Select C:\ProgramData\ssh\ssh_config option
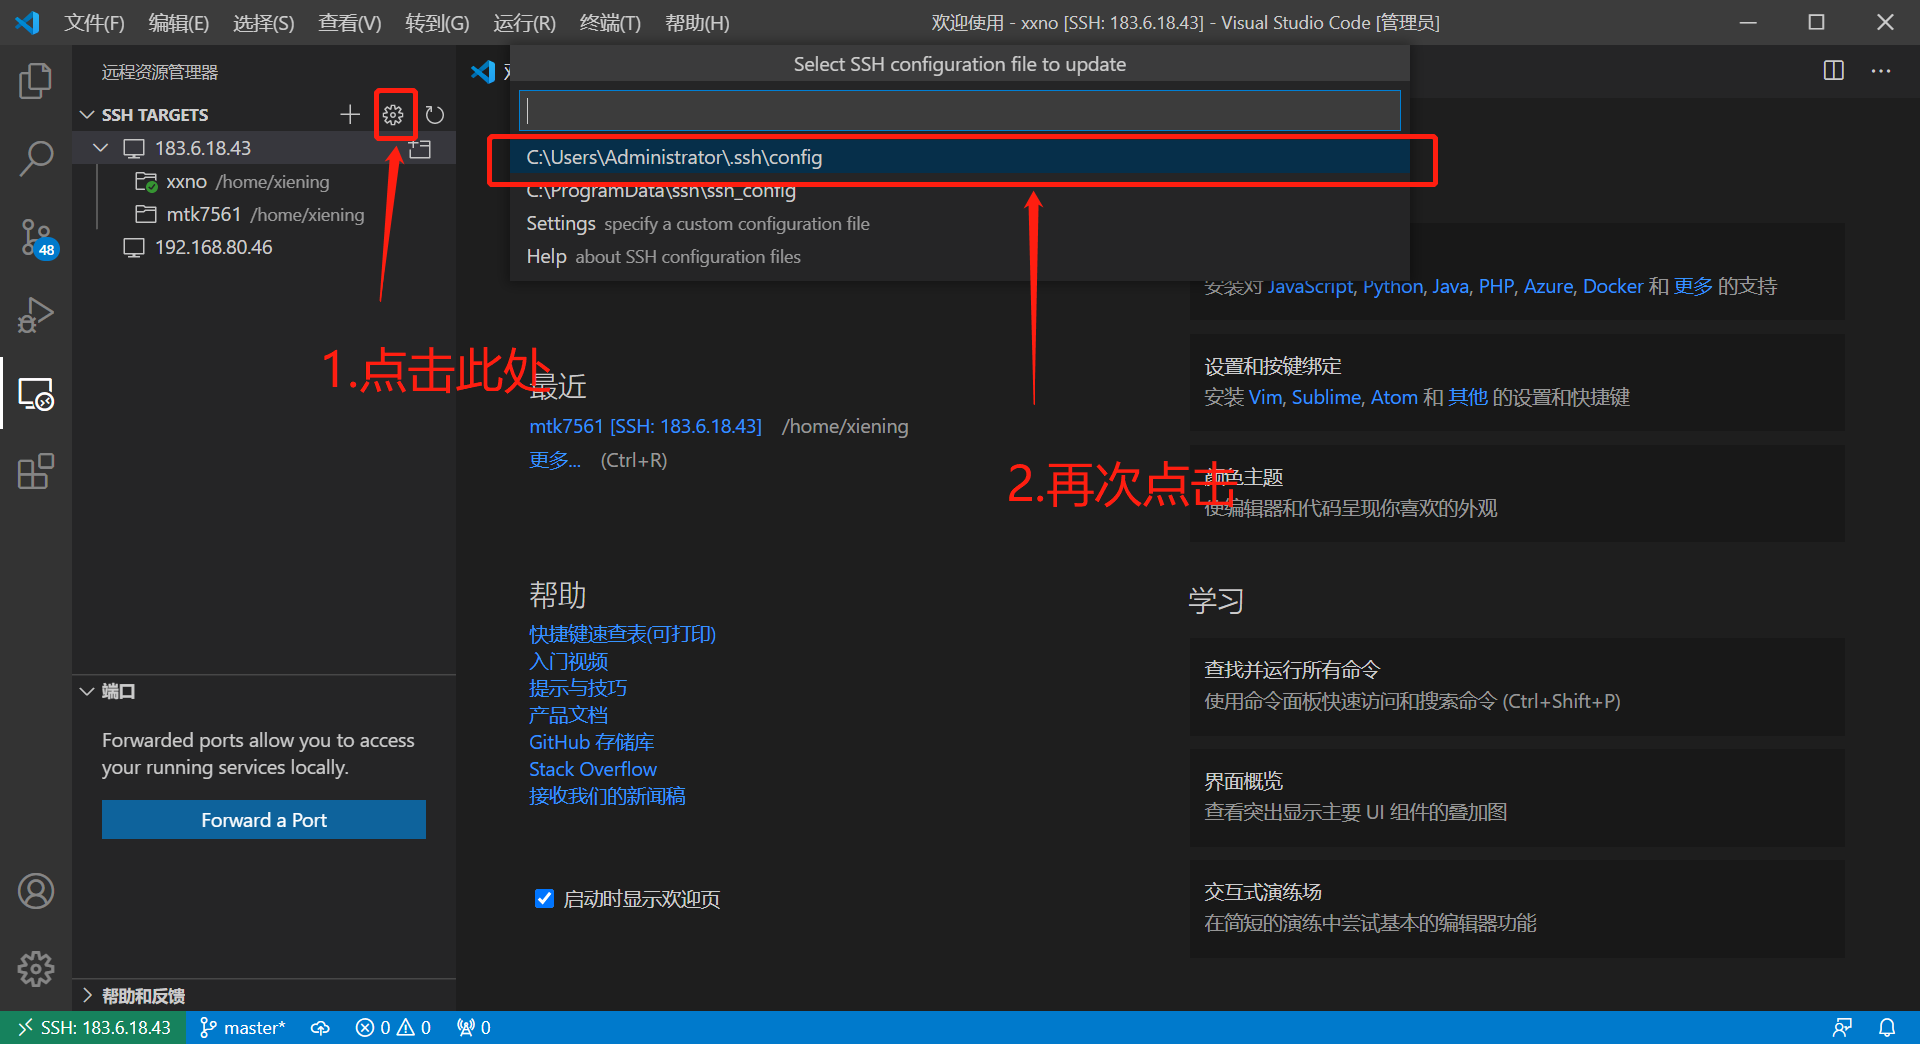This screenshot has width=1920, height=1044. coord(960,190)
